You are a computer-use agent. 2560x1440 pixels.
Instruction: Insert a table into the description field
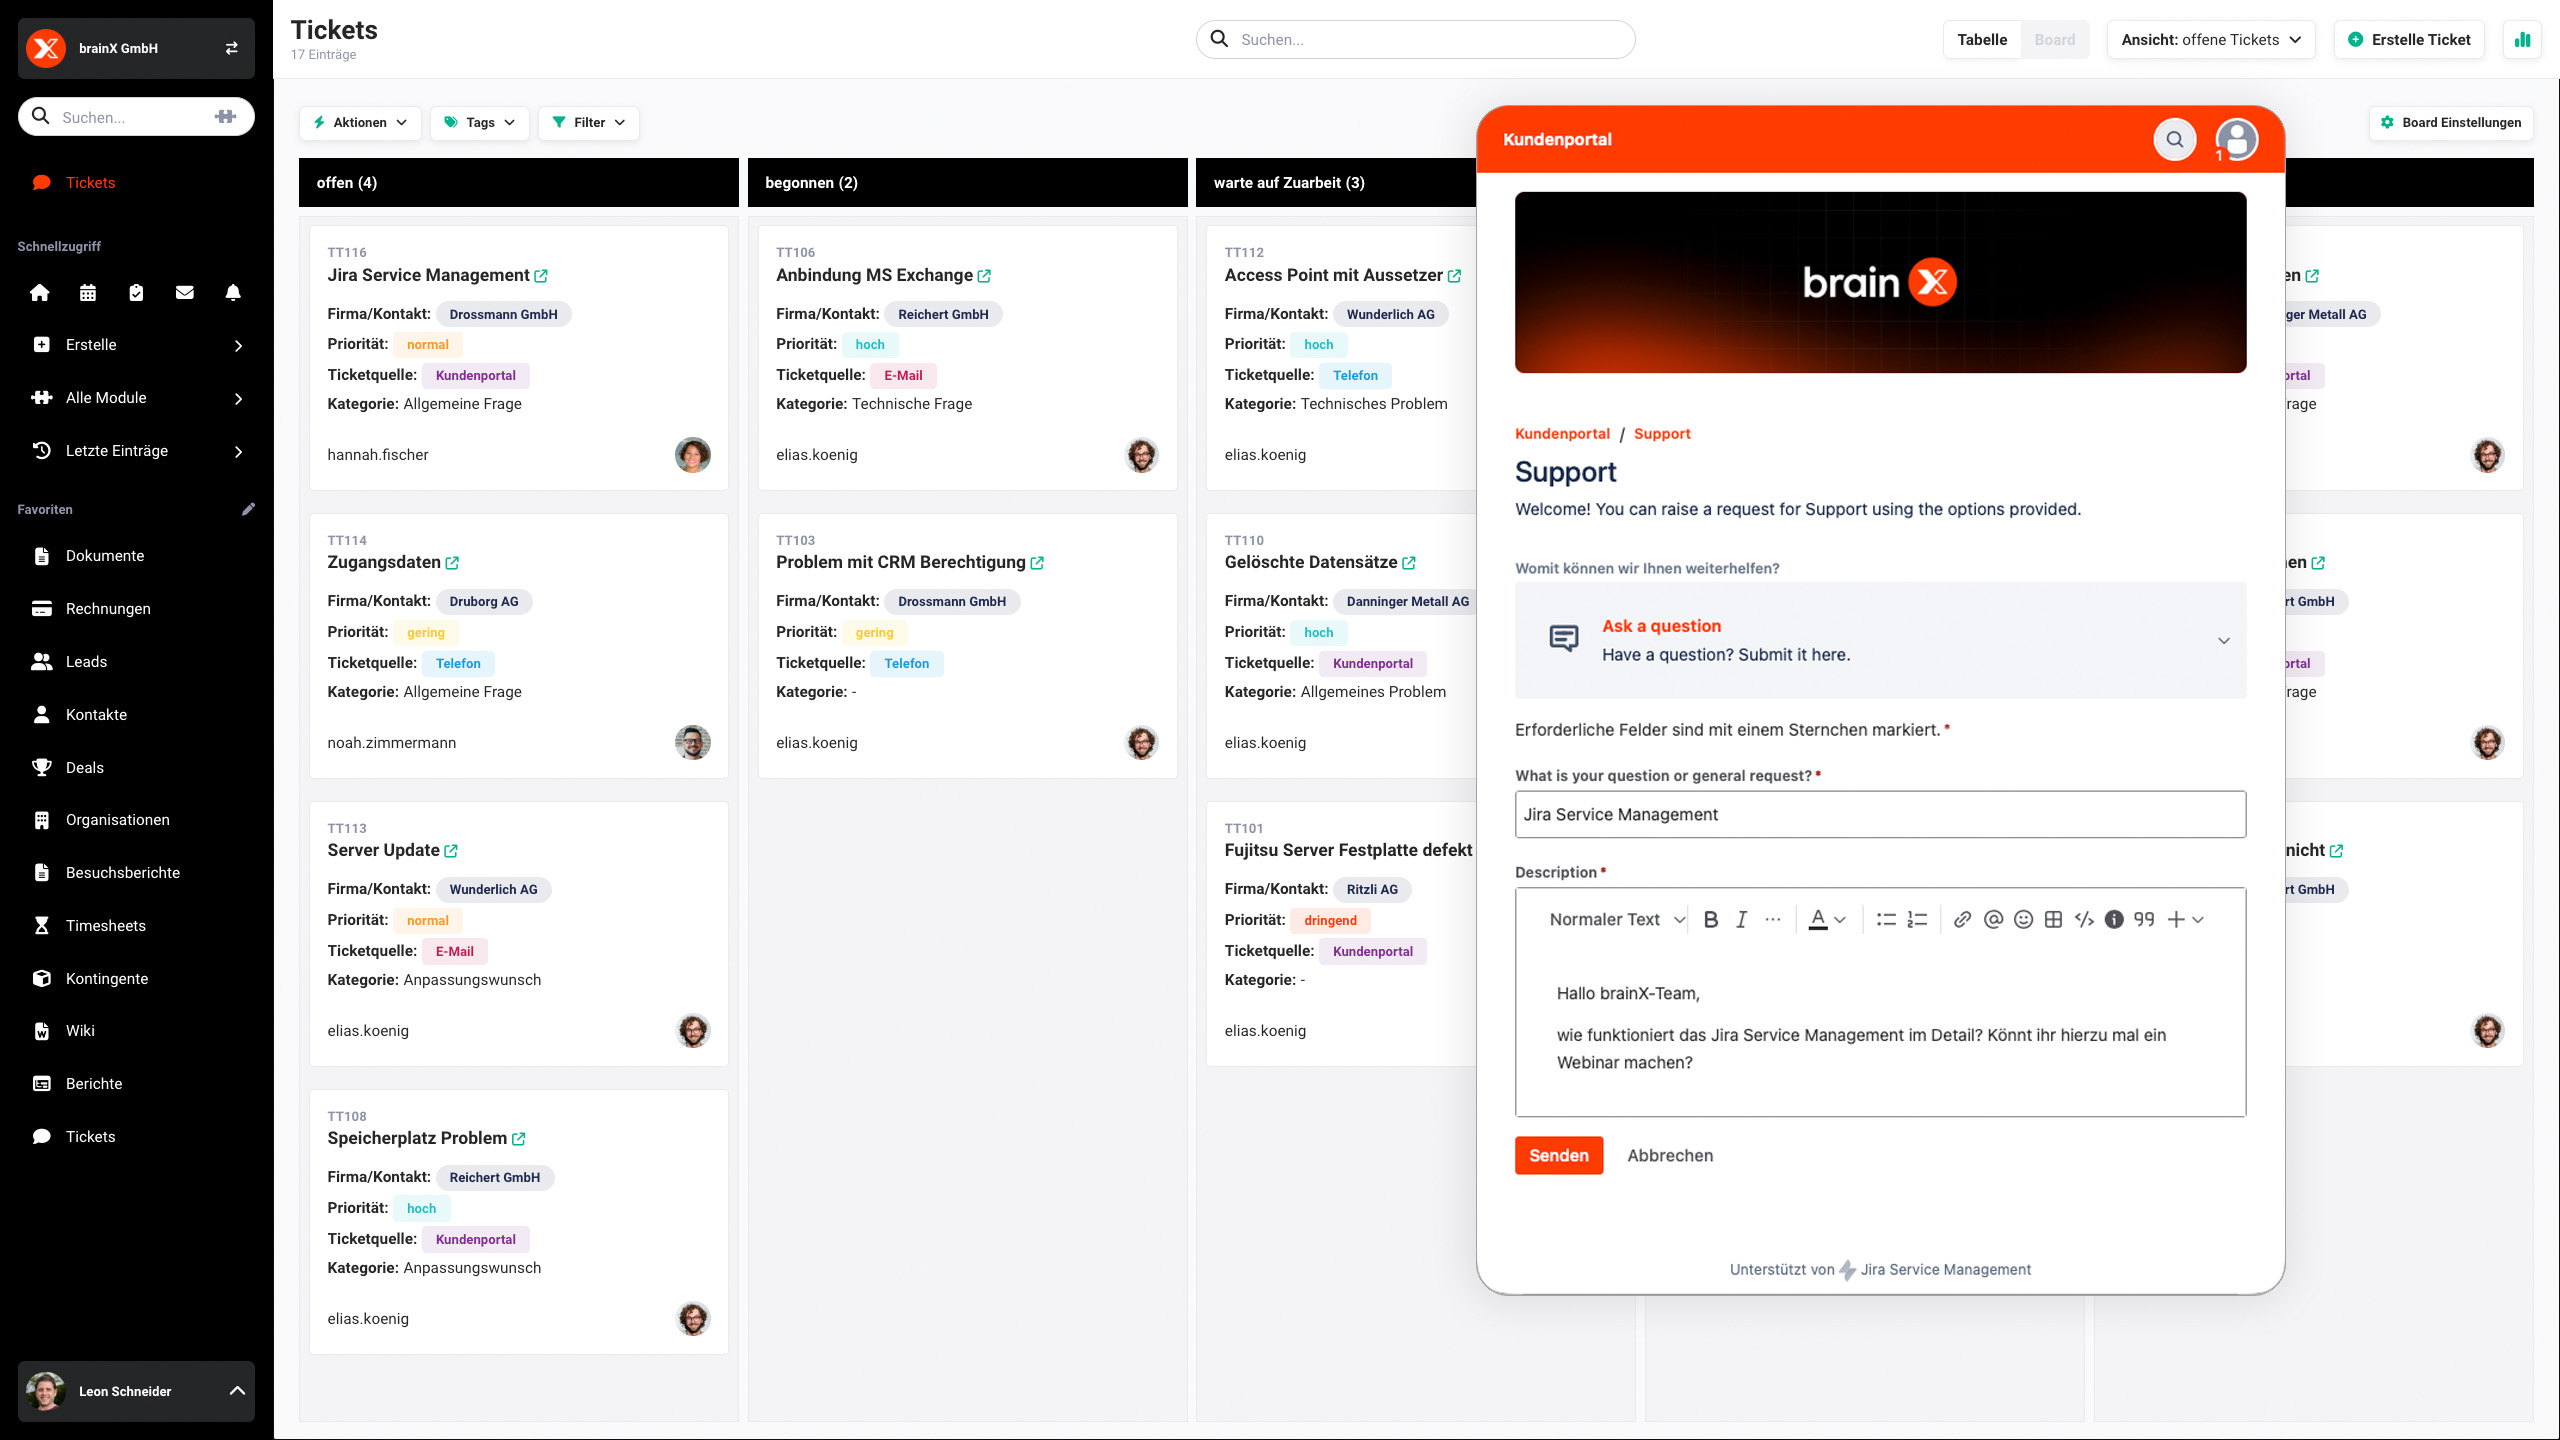[x=2052, y=919]
